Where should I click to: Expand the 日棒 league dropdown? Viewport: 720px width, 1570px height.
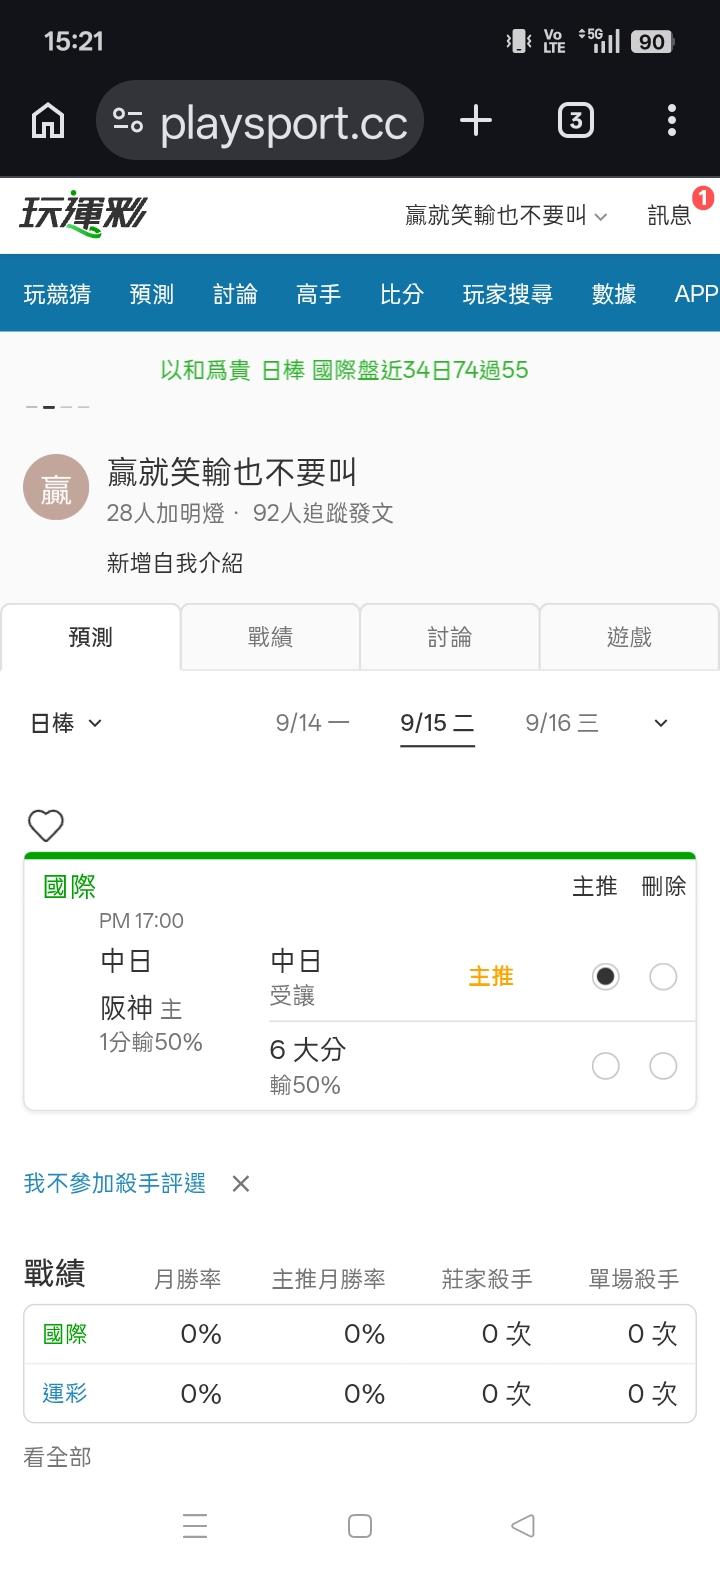[66, 723]
